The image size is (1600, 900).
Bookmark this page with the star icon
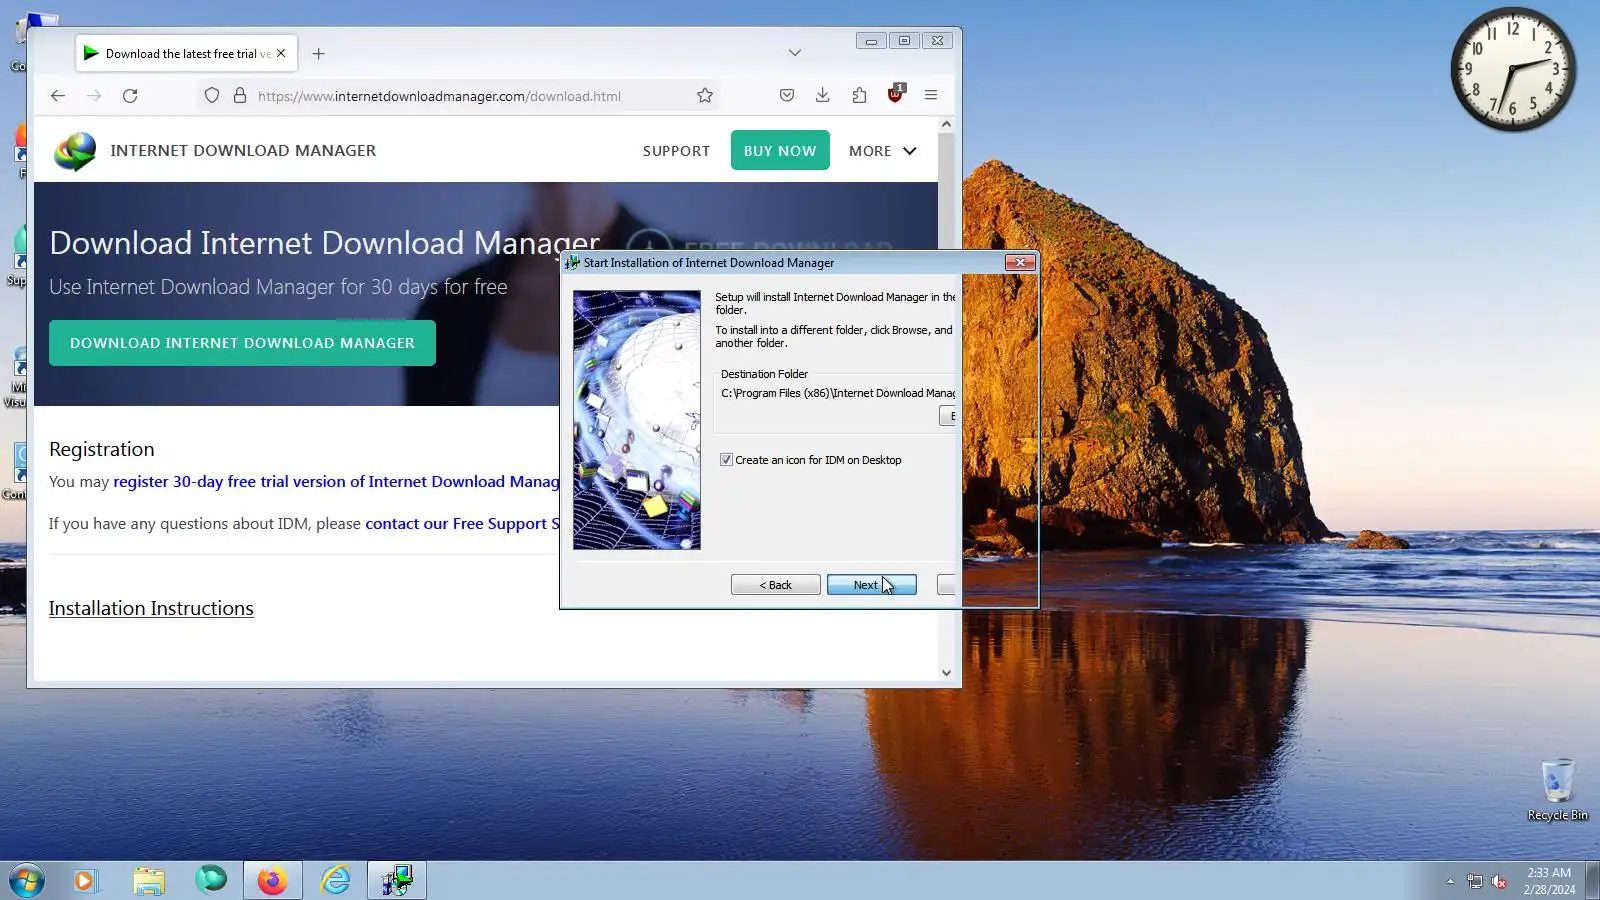pyautogui.click(x=705, y=96)
